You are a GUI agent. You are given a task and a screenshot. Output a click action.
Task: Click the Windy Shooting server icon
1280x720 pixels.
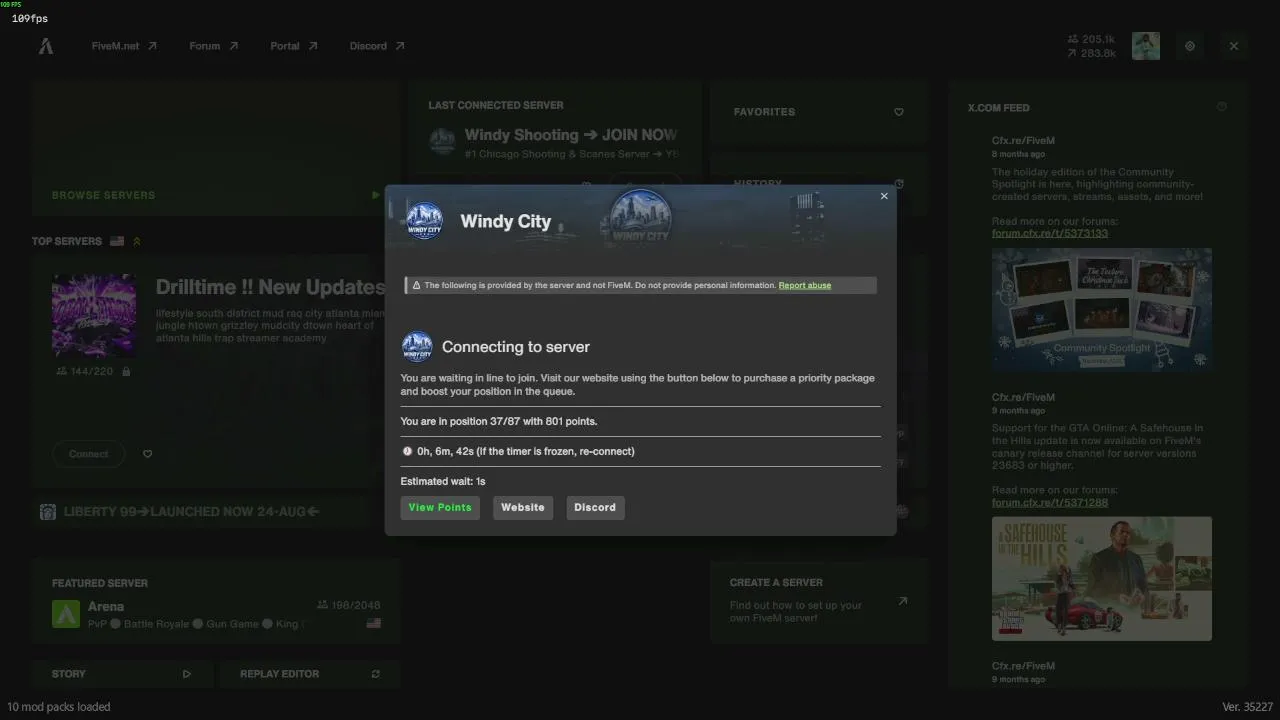(x=442, y=141)
